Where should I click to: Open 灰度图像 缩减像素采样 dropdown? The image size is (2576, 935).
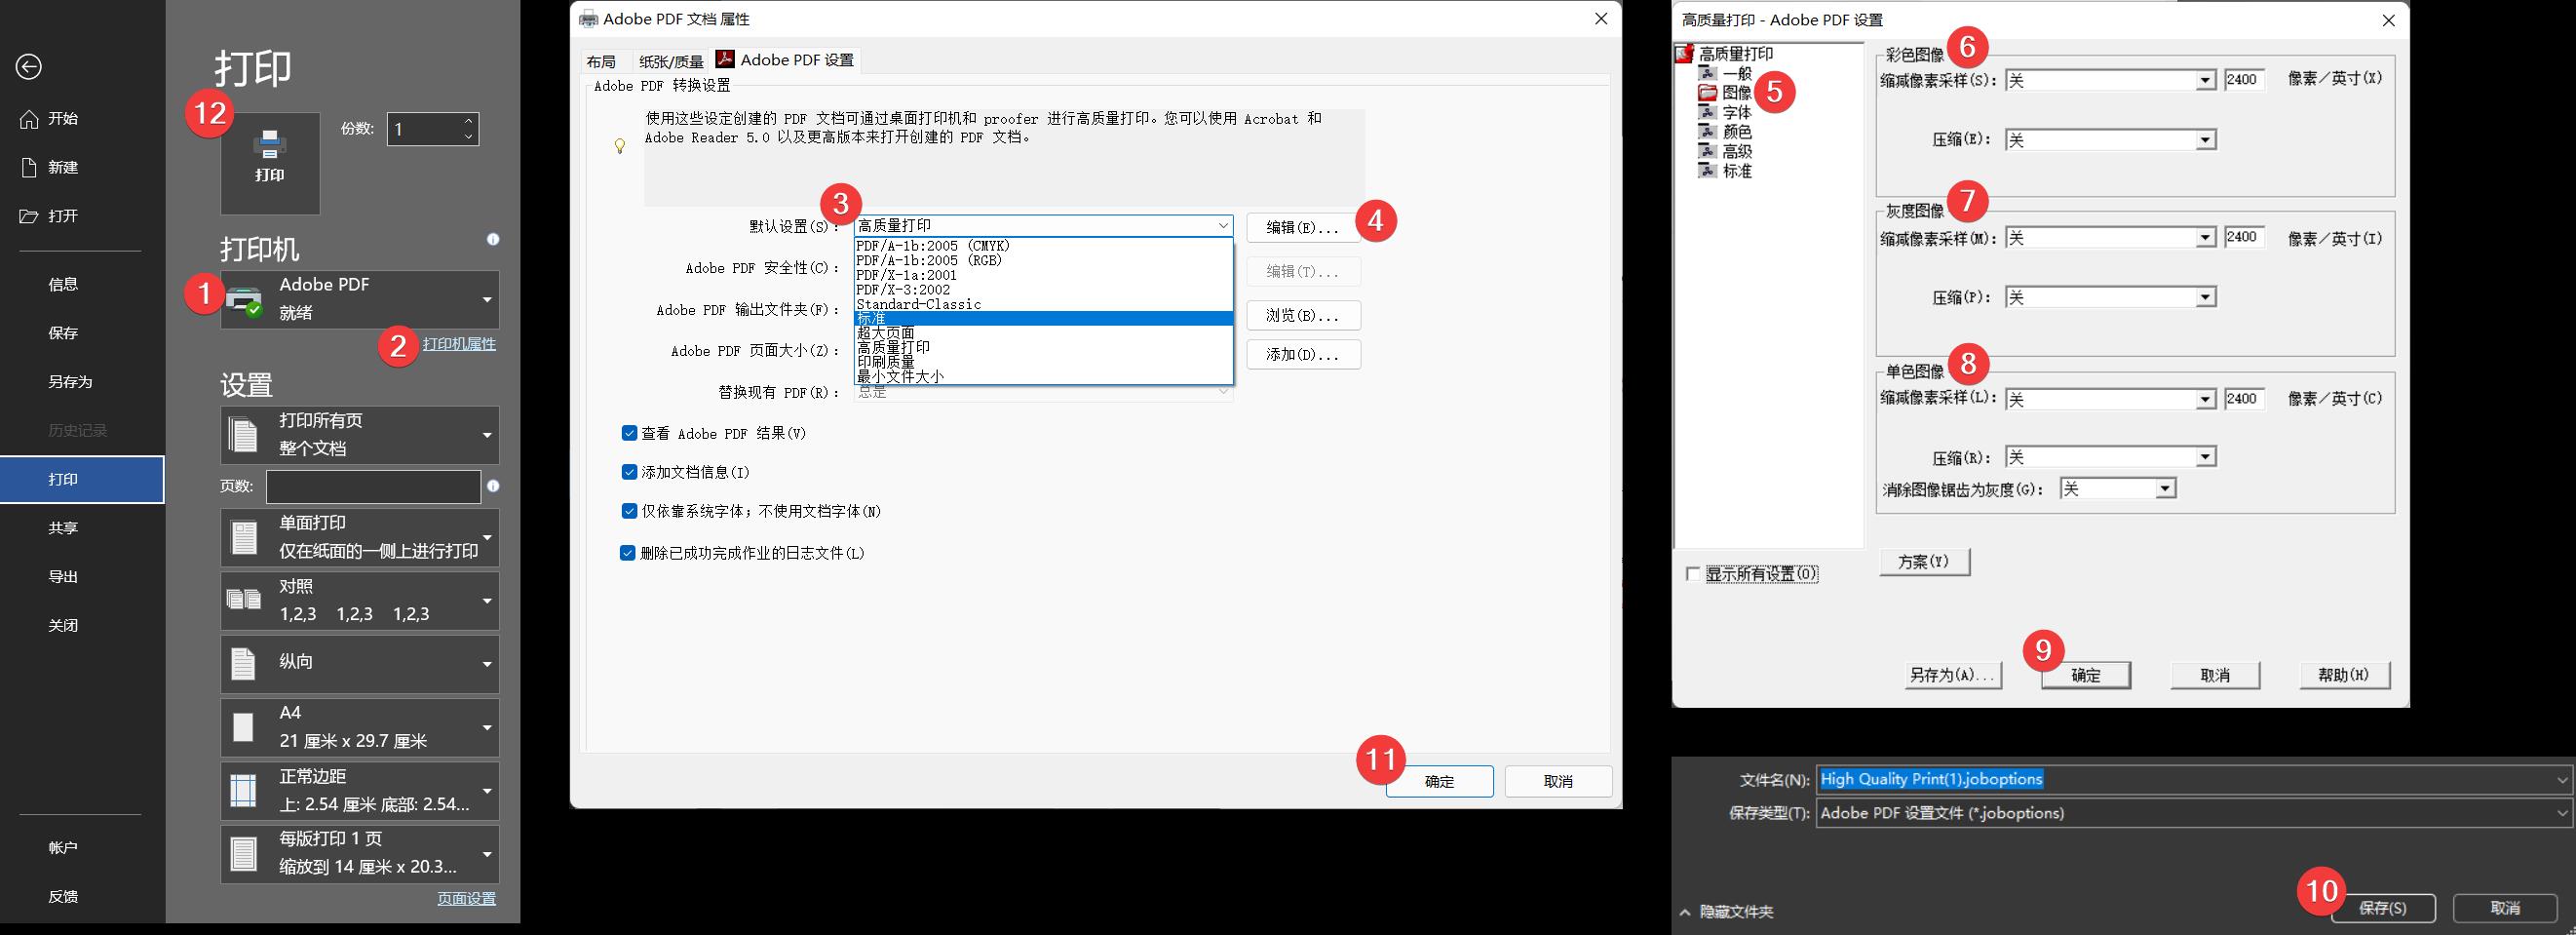pyautogui.click(x=2111, y=237)
